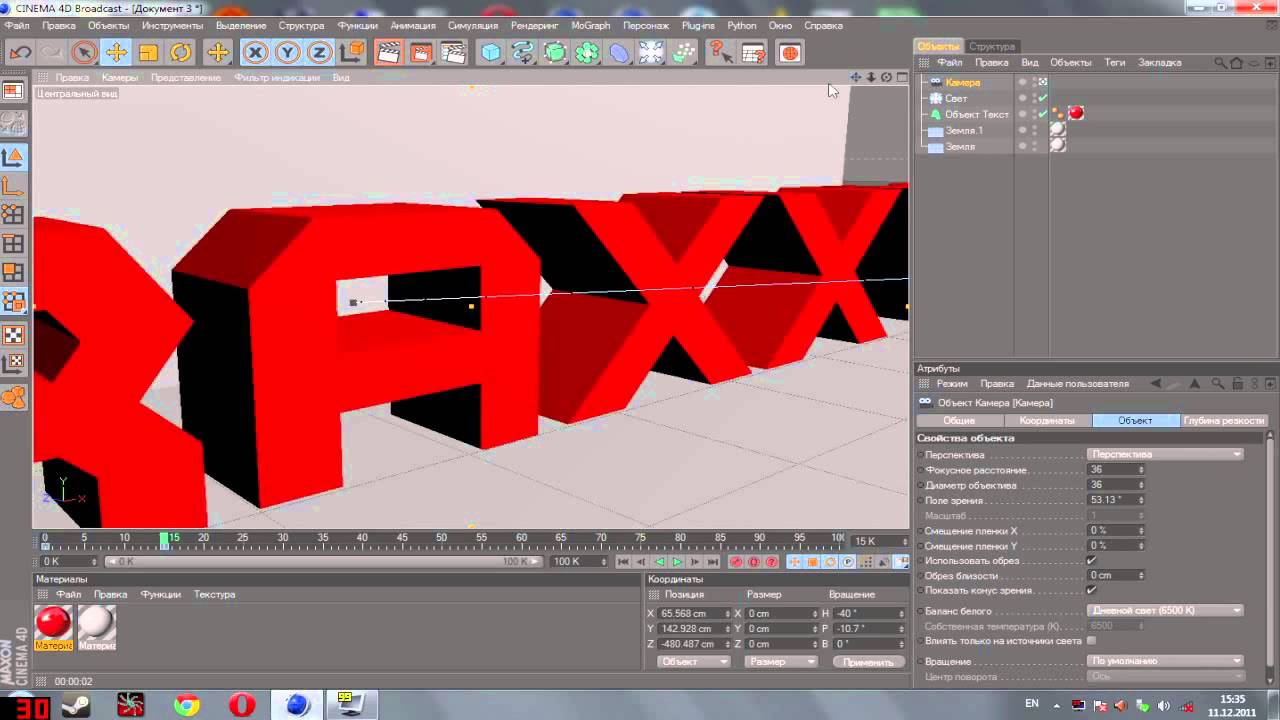The image size is (1280, 720).
Task: Click the Undo arrow in top toolbar
Action: point(20,52)
